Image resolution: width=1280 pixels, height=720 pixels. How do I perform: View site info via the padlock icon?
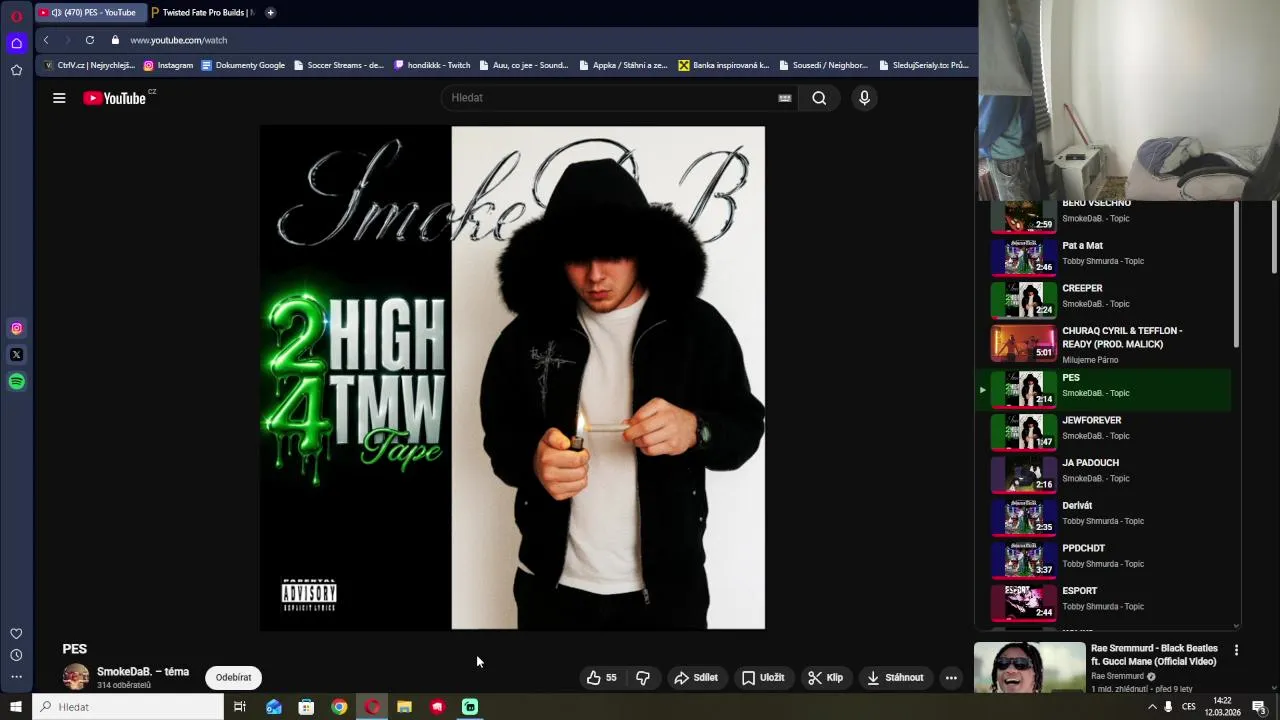(115, 40)
